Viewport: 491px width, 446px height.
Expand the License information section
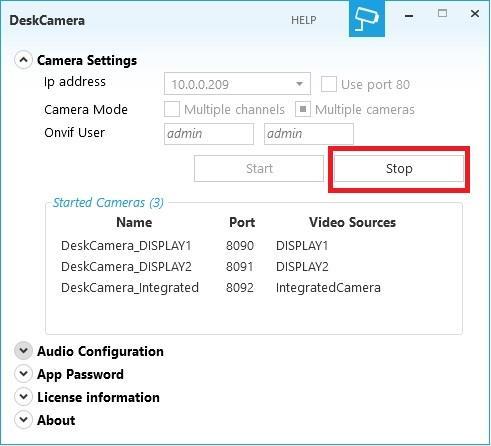point(23,397)
